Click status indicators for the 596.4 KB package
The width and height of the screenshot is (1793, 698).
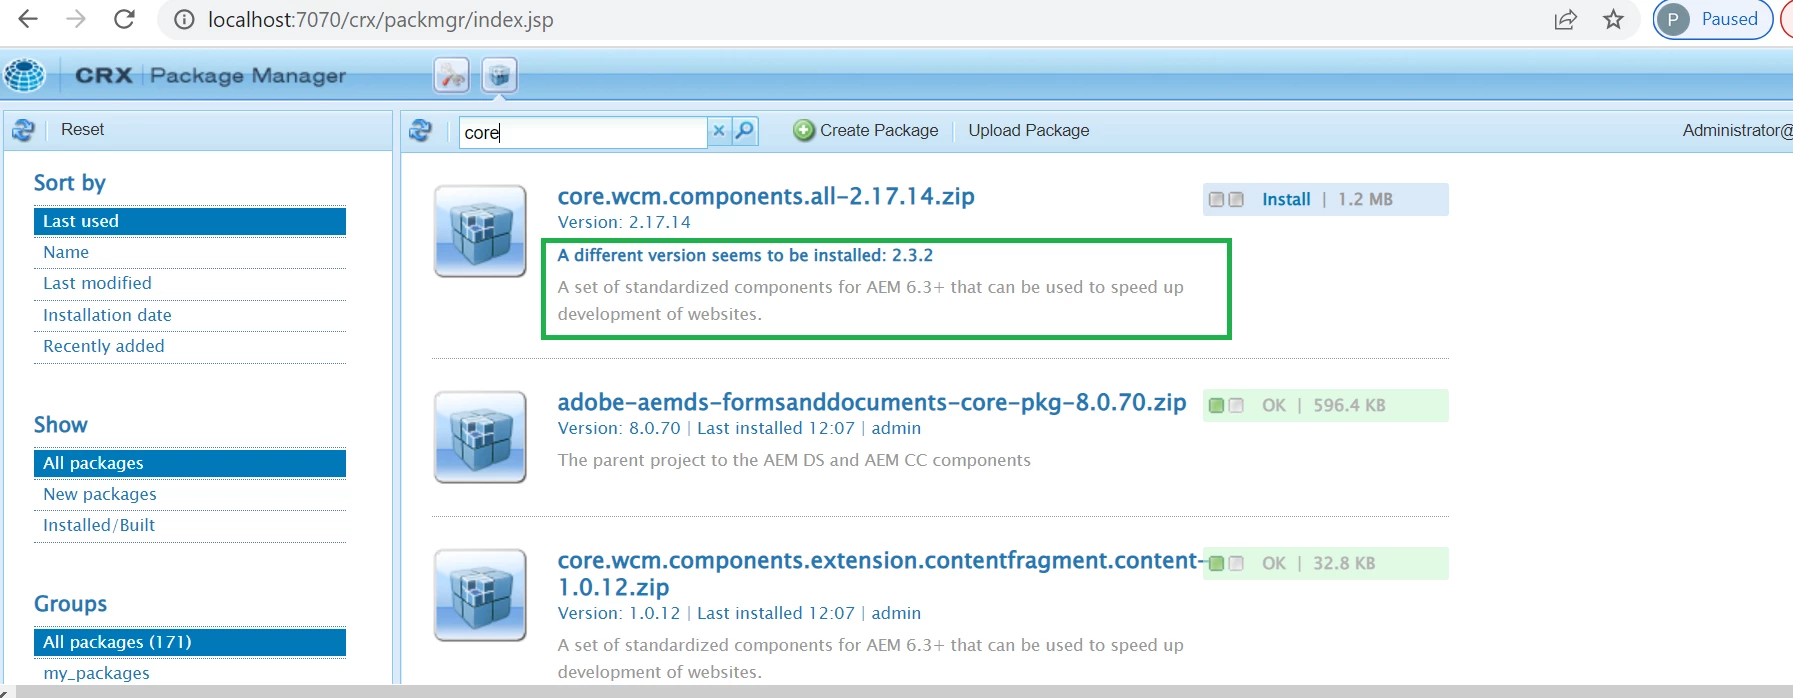point(1226,405)
